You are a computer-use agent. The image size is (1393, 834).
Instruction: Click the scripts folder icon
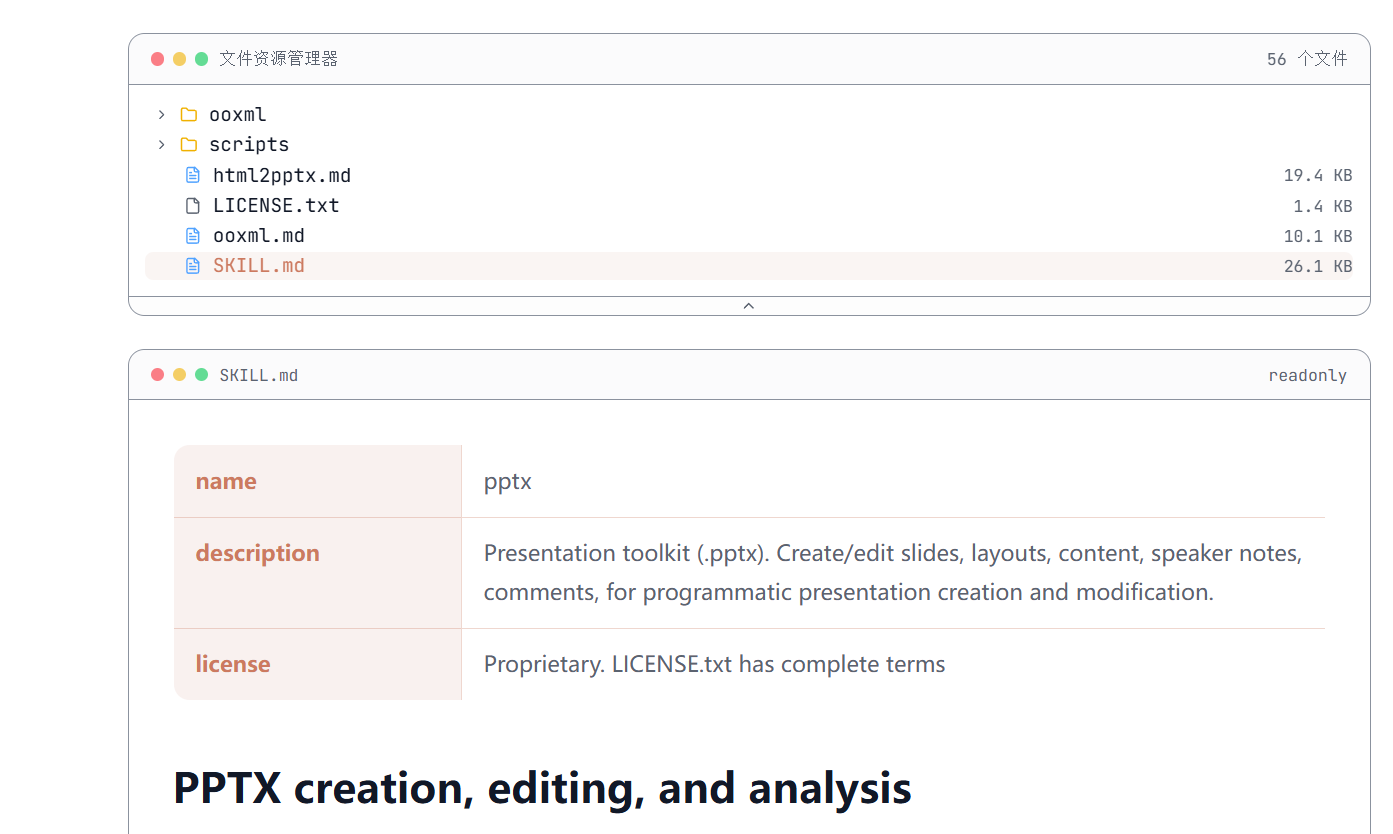[x=188, y=145]
